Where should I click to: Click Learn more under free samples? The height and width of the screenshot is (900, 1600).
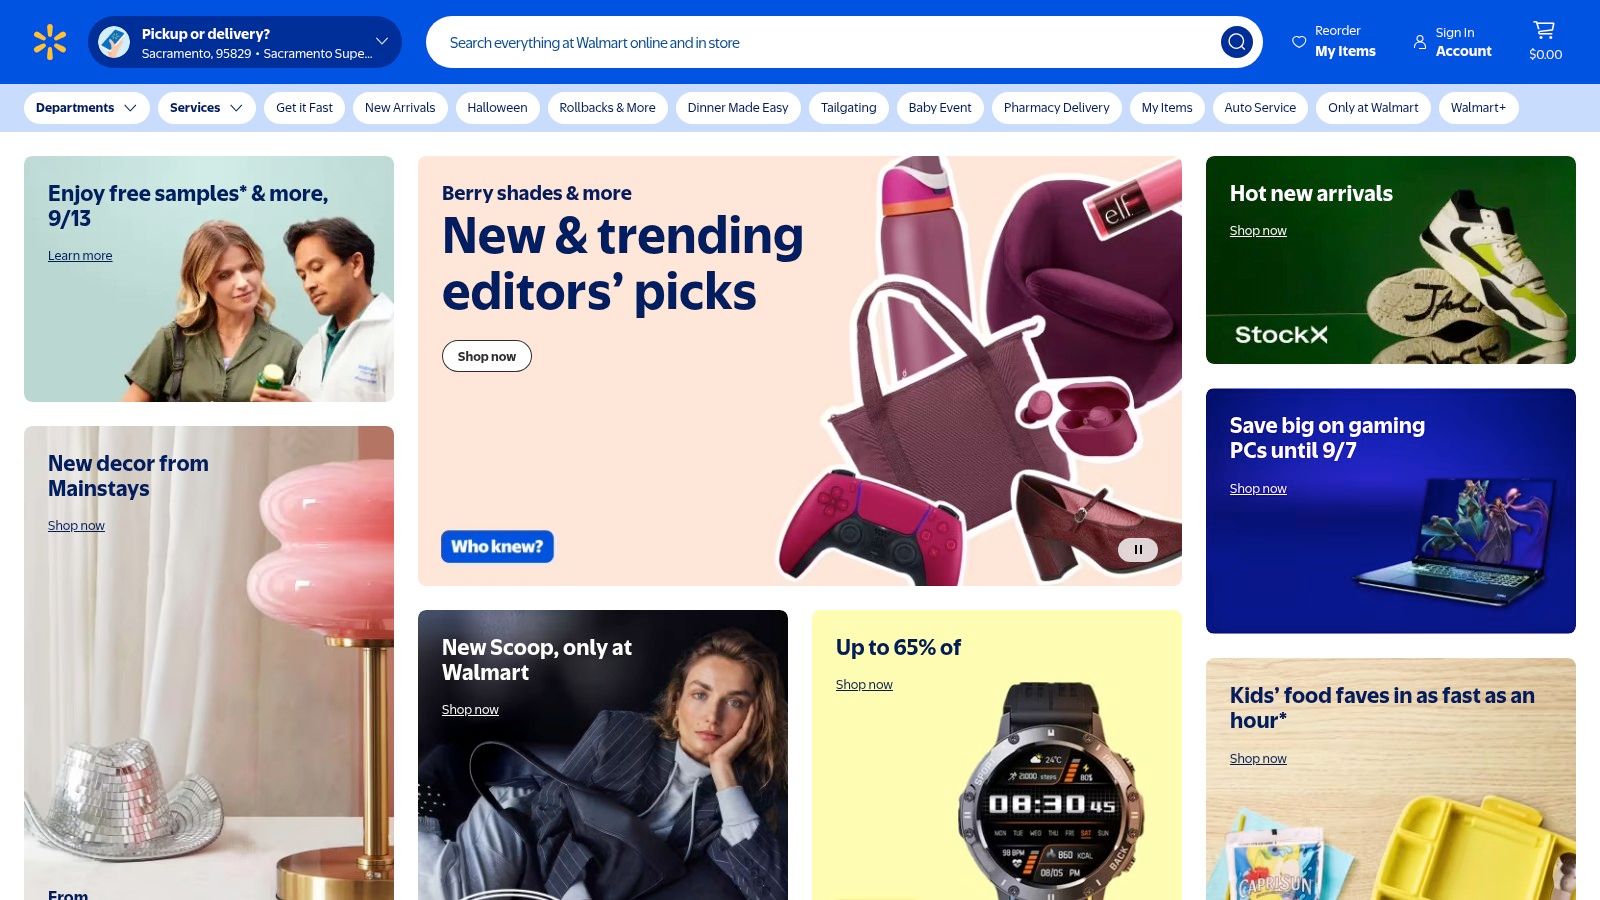pyautogui.click(x=80, y=256)
